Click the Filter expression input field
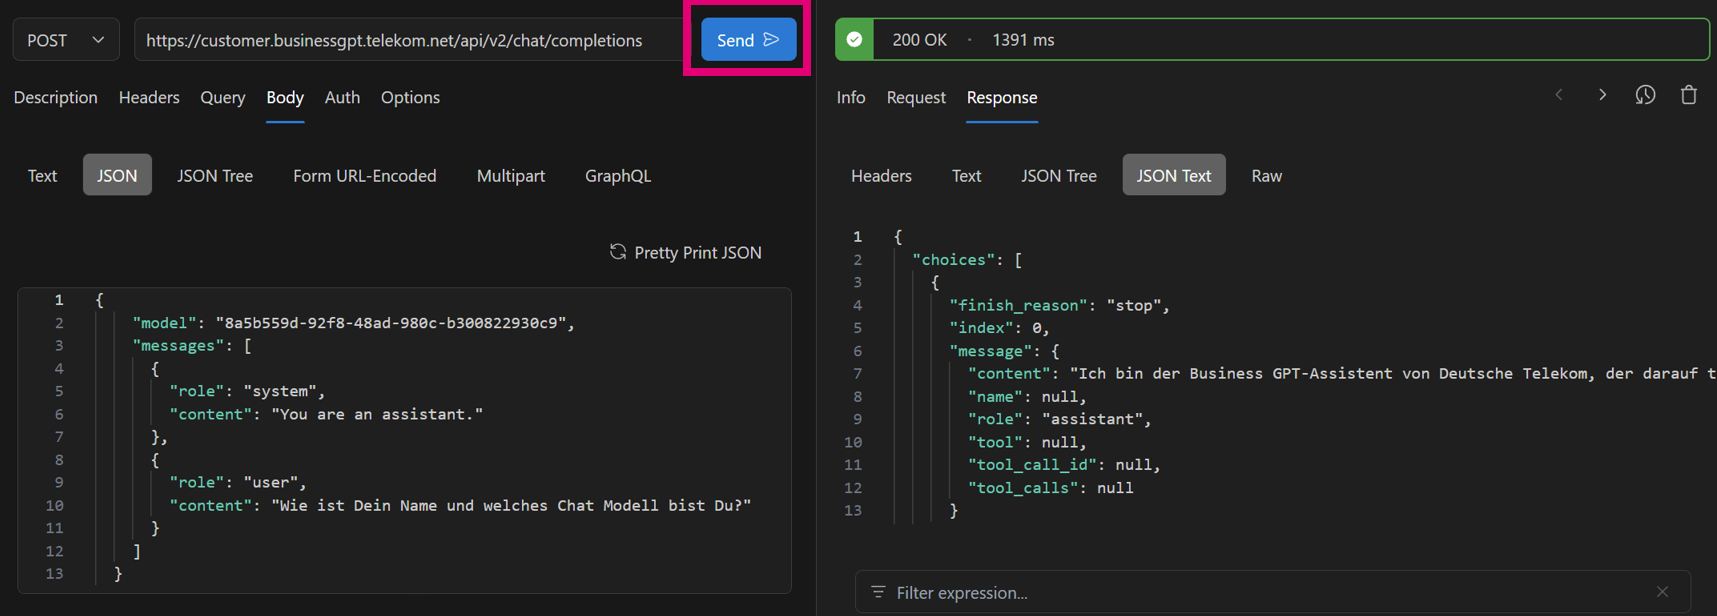This screenshot has height=616, width=1717. tap(1260, 593)
